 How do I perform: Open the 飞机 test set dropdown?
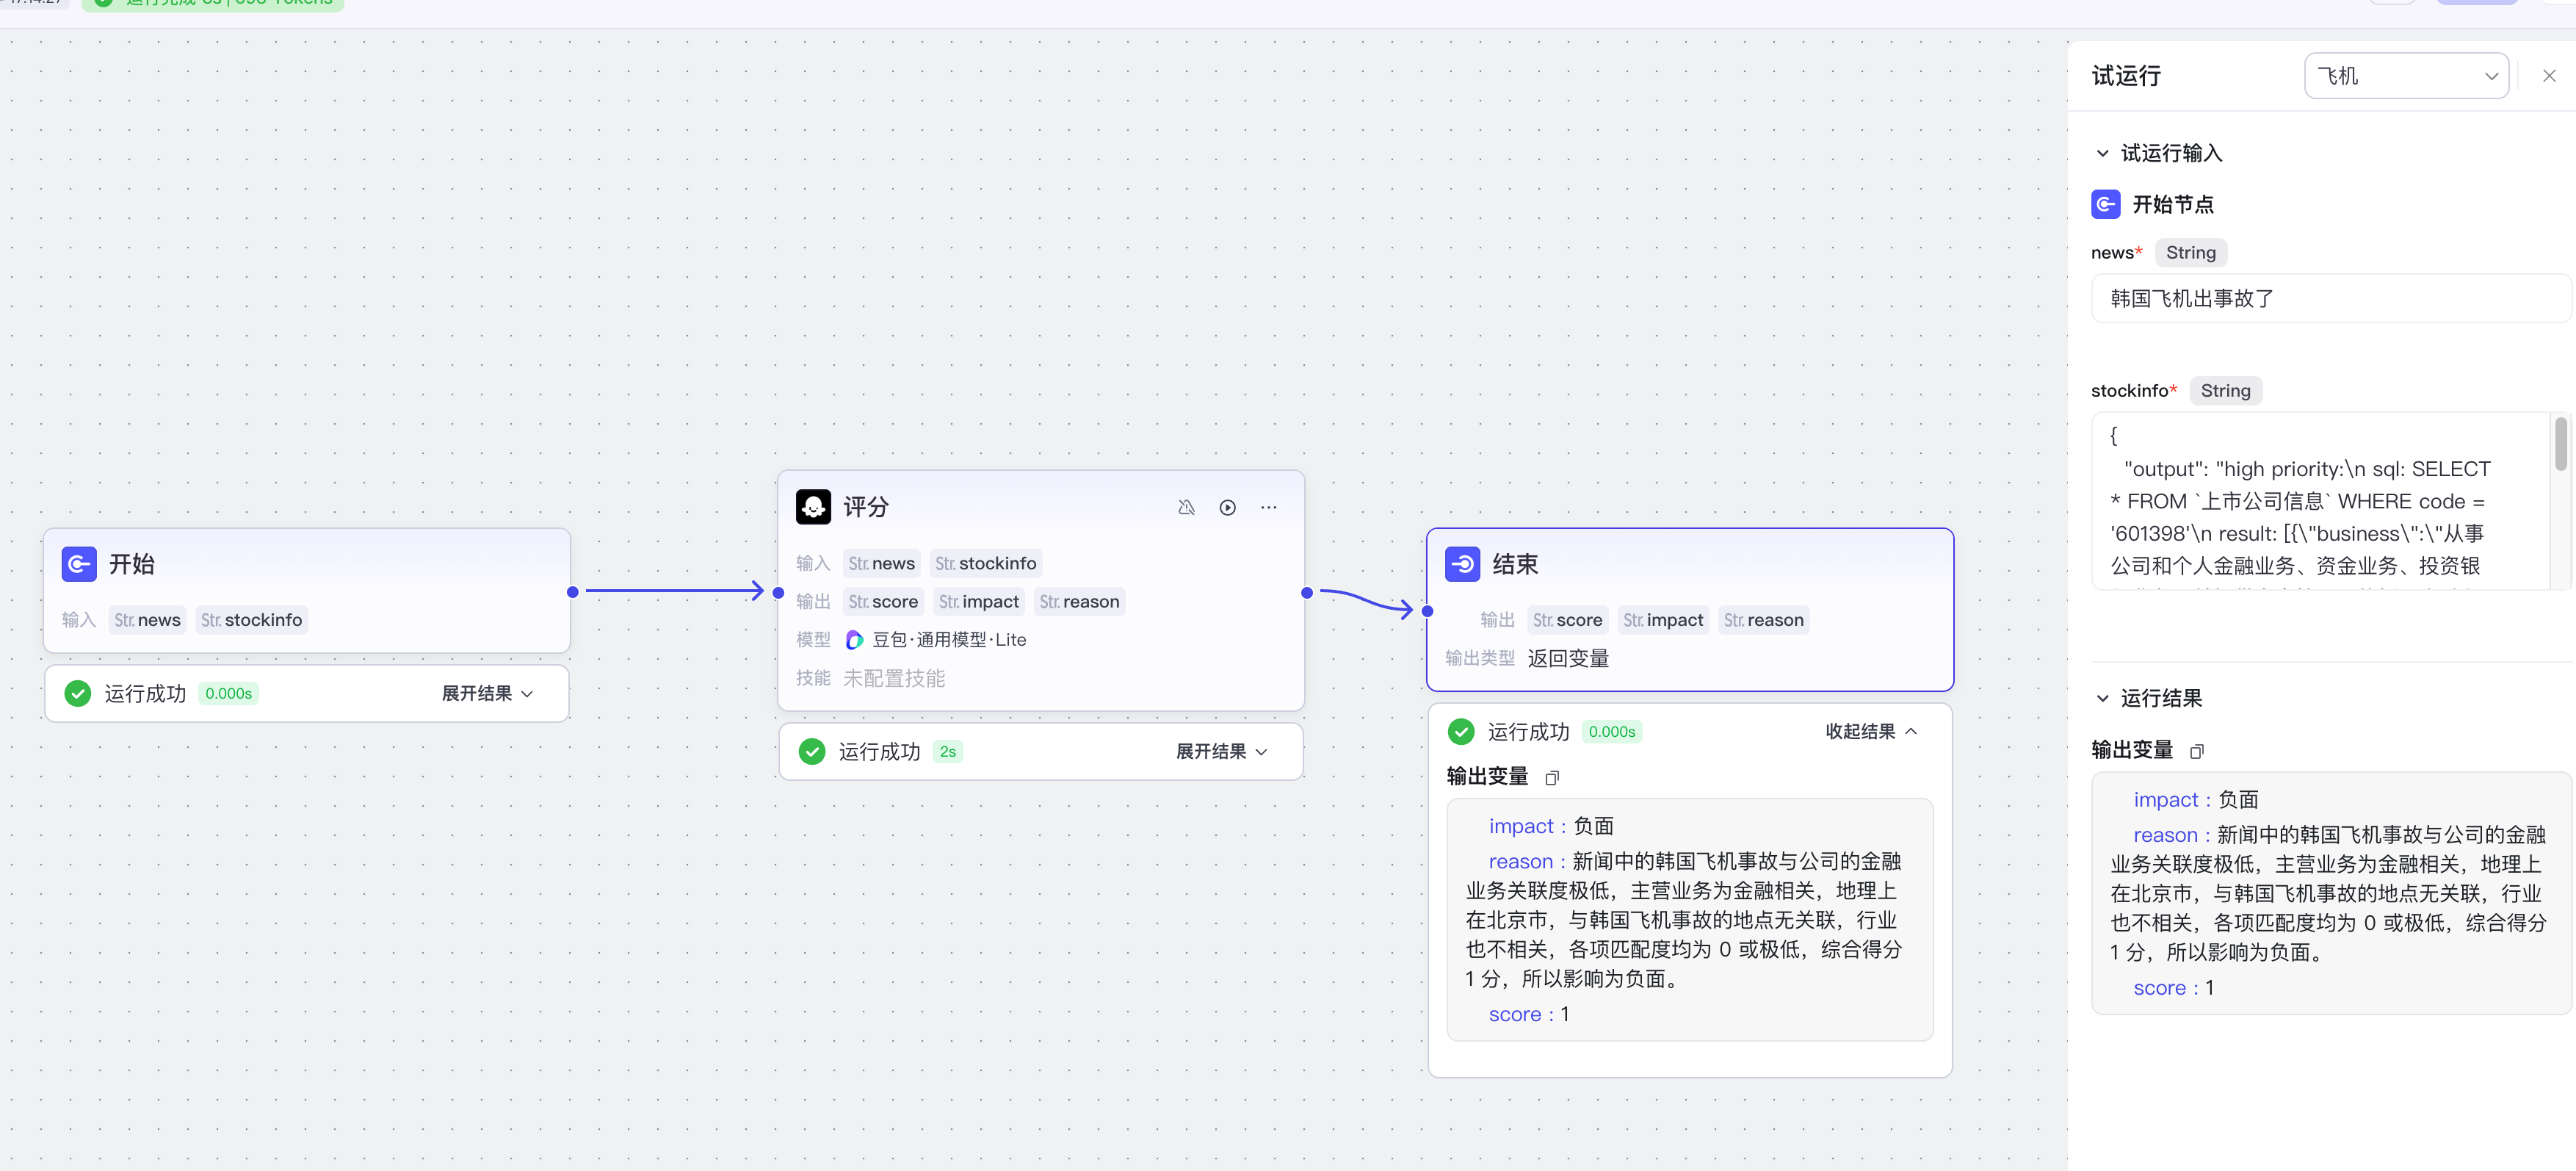2406,76
